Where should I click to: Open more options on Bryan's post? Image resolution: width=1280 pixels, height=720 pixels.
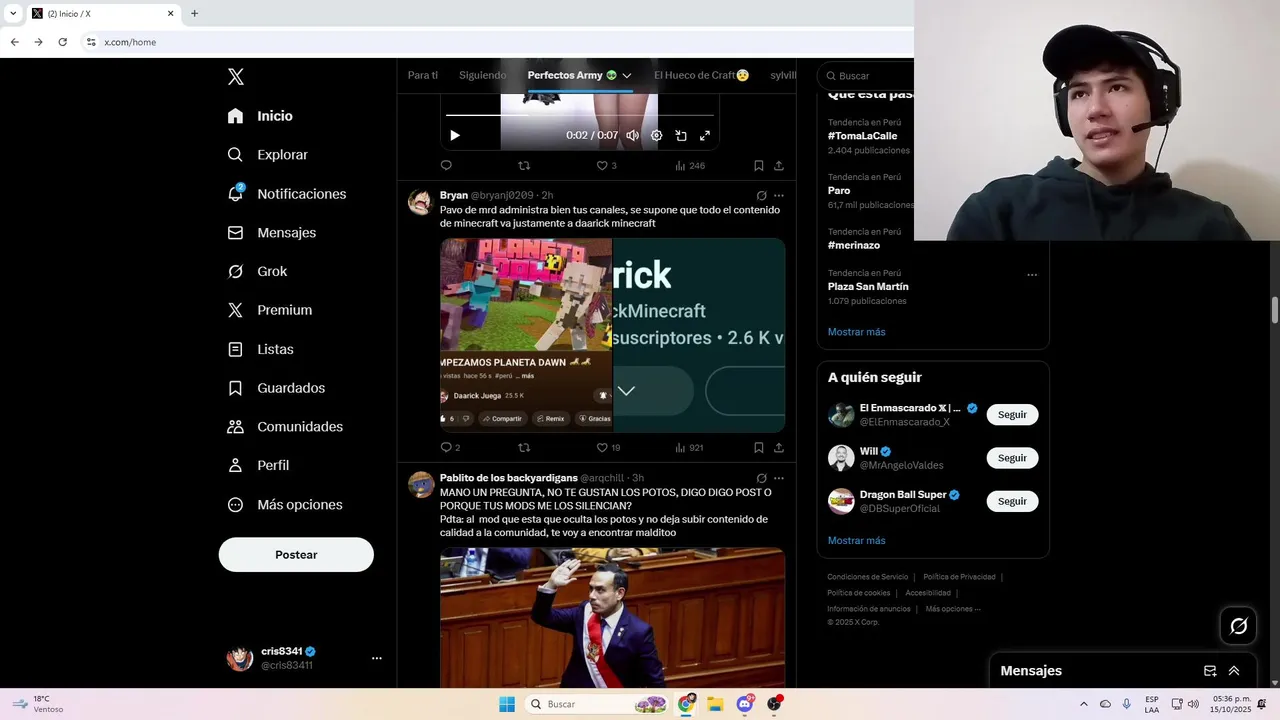[x=779, y=196]
